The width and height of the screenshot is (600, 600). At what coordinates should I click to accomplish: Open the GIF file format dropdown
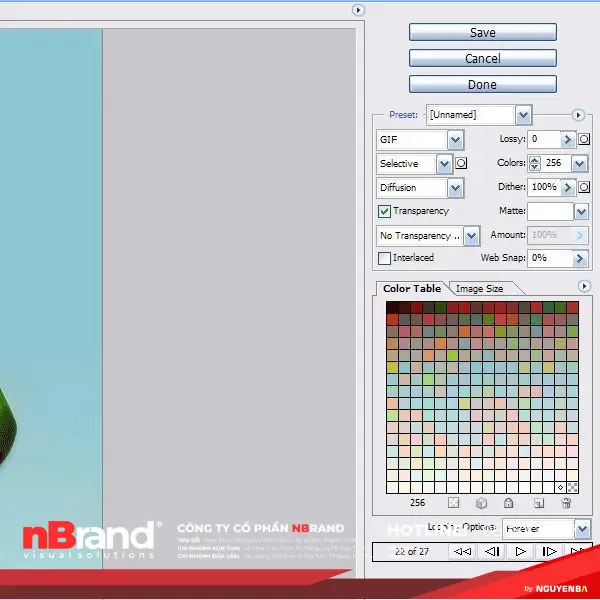pos(455,139)
